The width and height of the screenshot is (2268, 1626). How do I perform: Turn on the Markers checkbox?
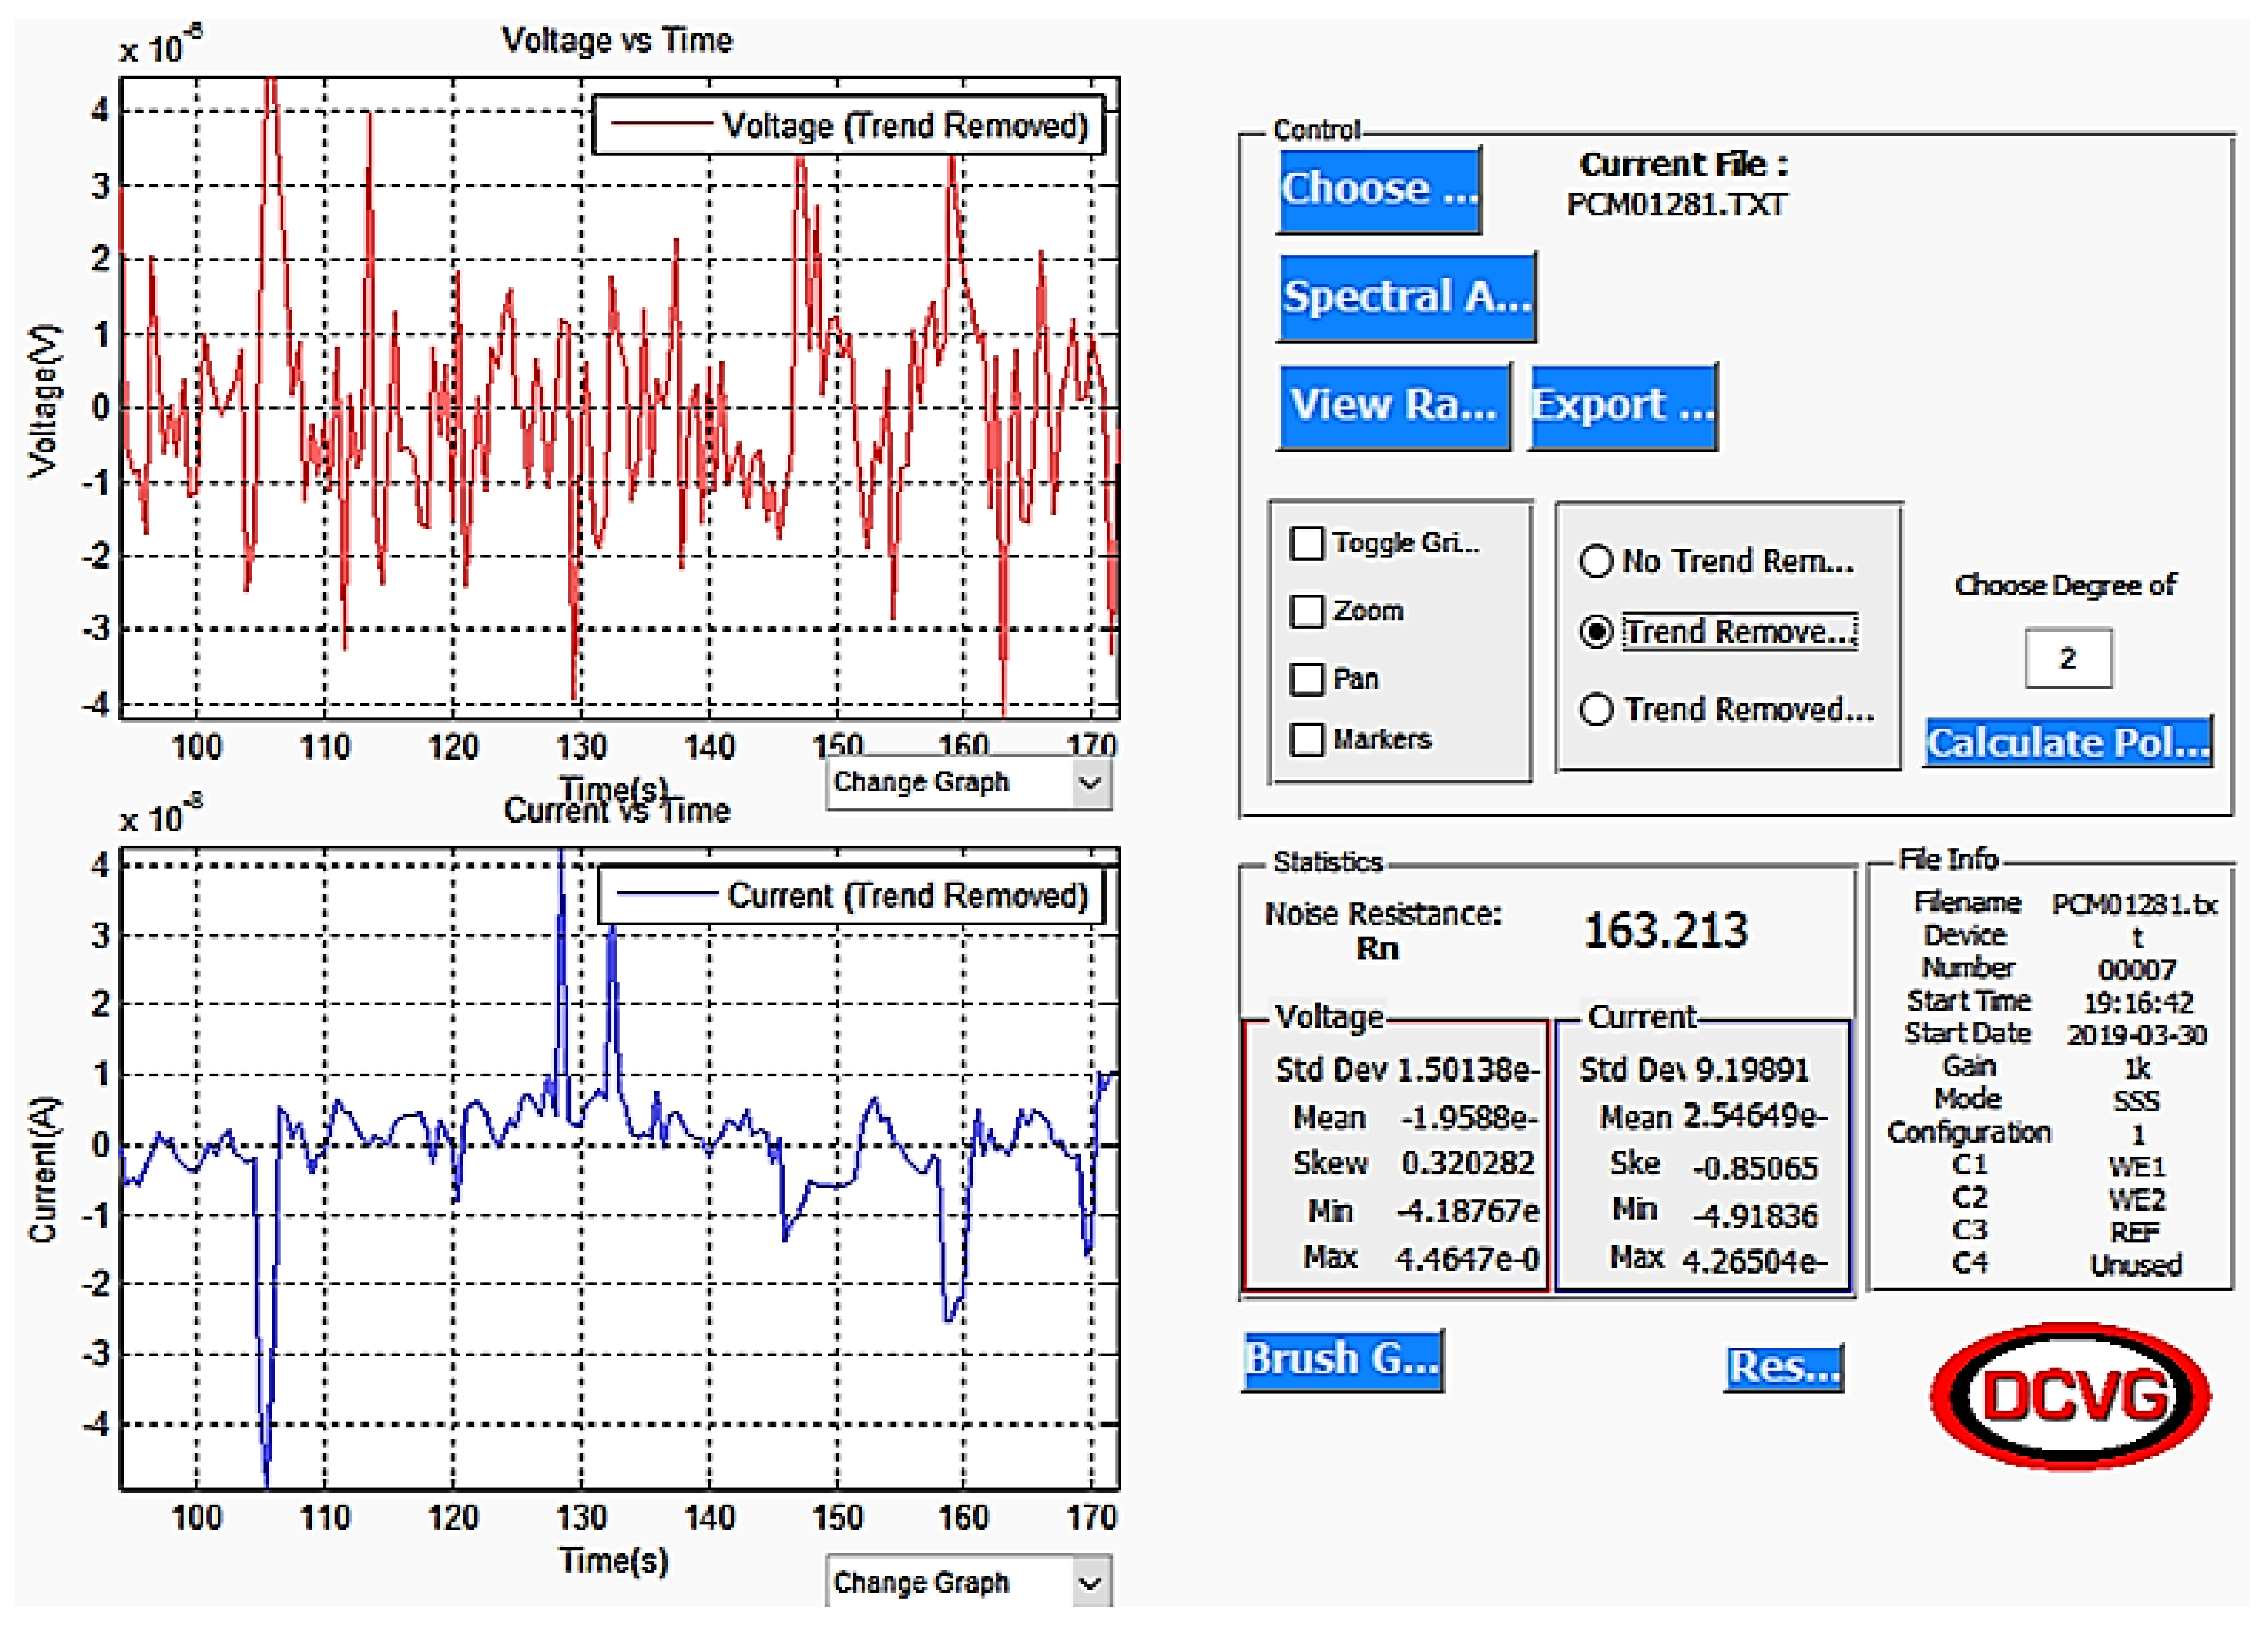[1307, 740]
